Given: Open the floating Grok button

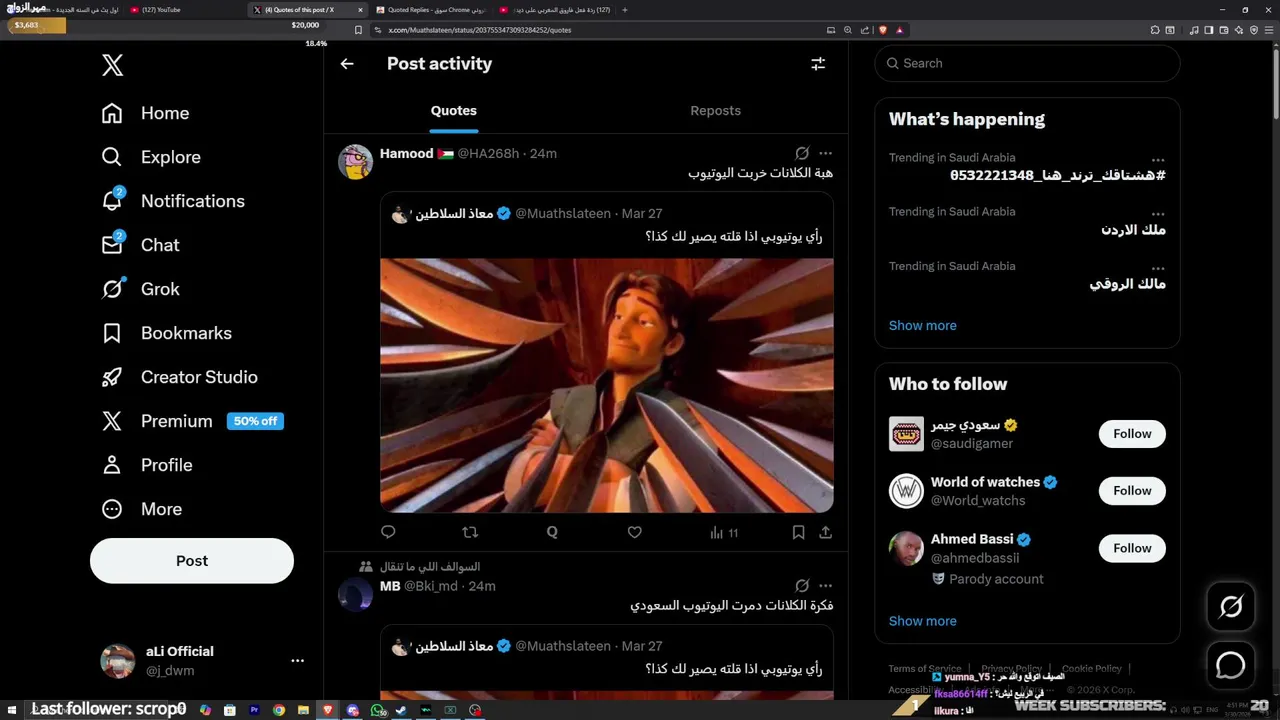Looking at the screenshot, I should (1231, 606).
